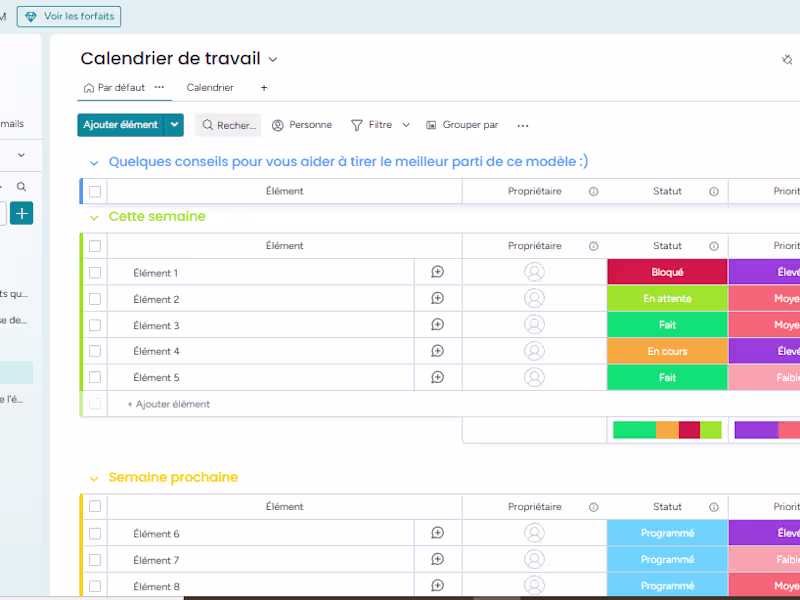Open the conversation bubble for Élément 1
Image resolution: width=800 pixels, height=600 pixels.
[437, 271]
